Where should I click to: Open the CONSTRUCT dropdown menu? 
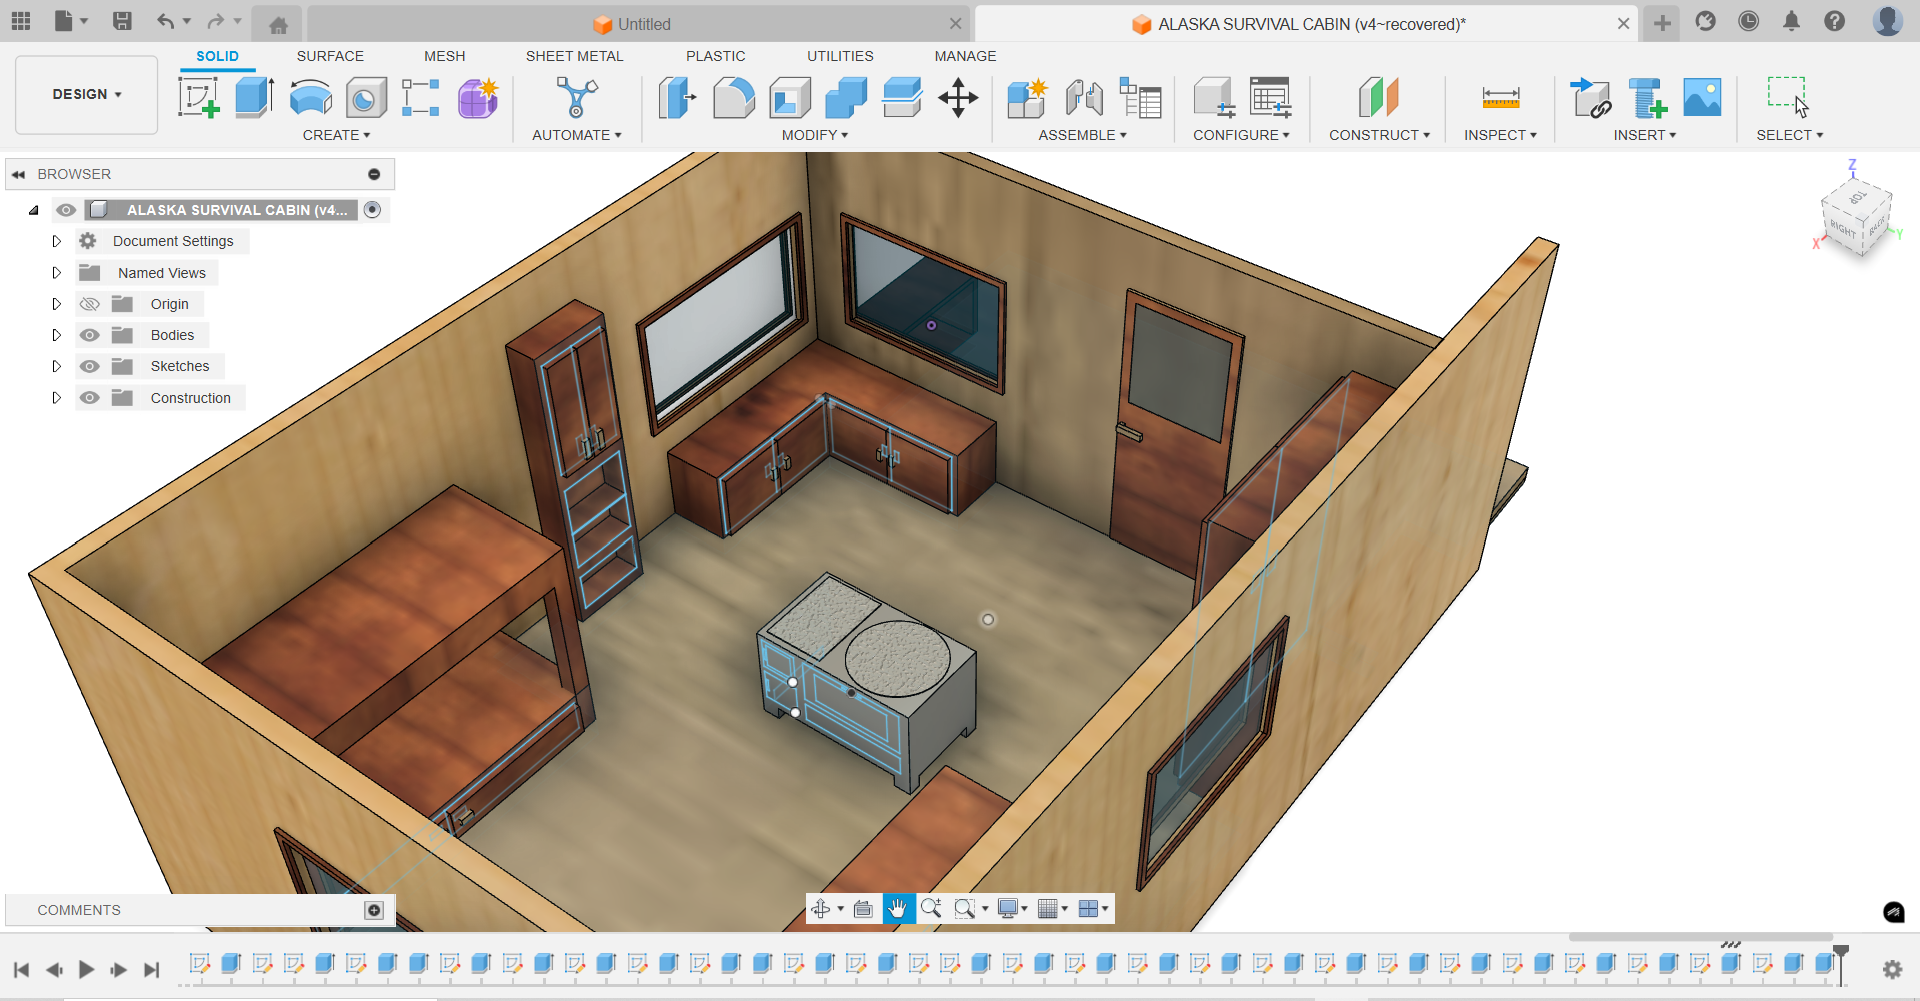tap(1379, 135)
